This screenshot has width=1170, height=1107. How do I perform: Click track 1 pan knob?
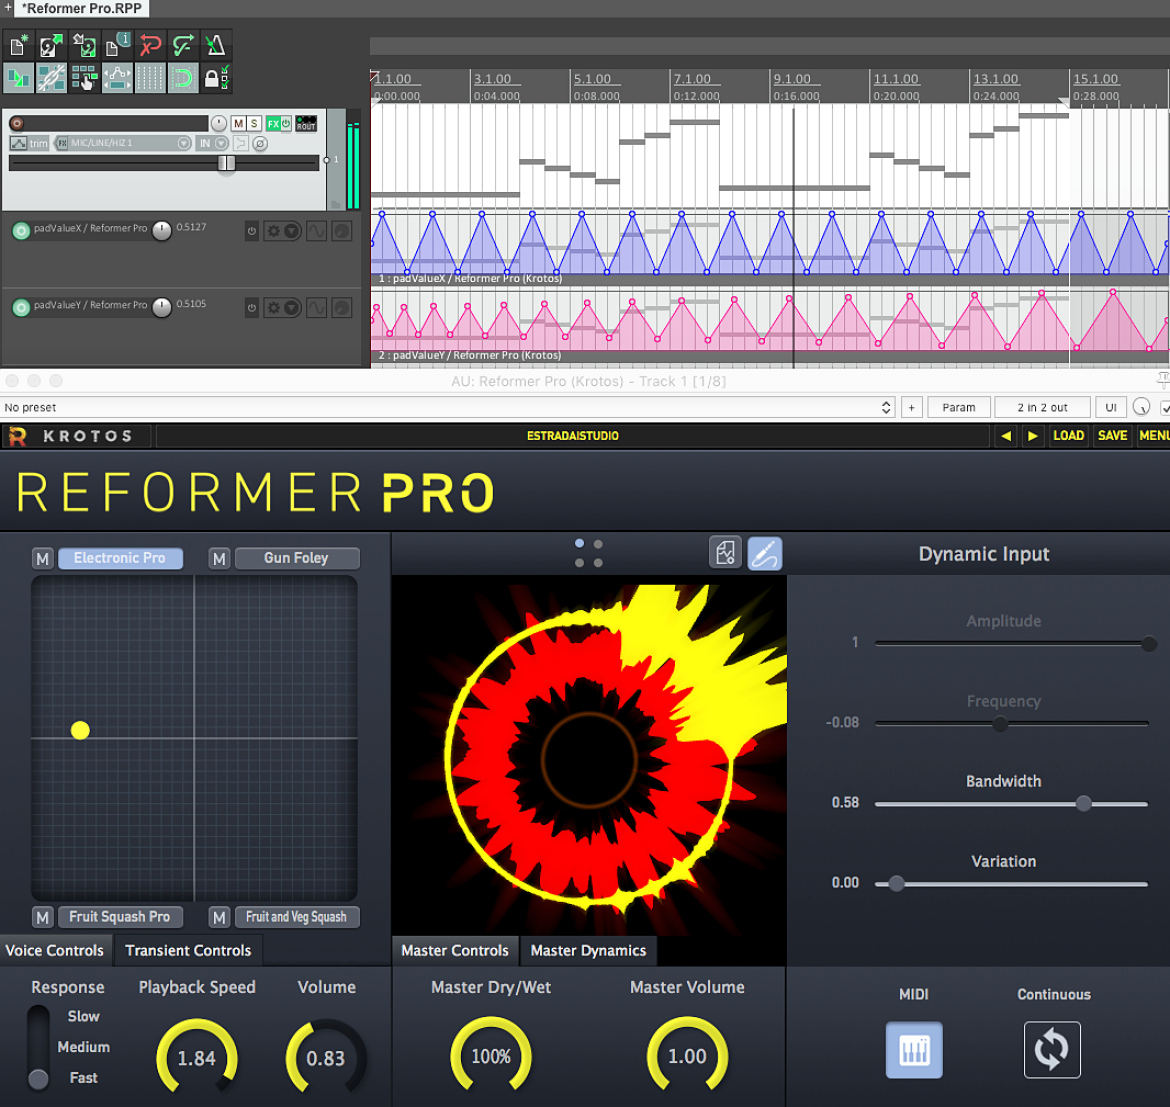[219, 123]
